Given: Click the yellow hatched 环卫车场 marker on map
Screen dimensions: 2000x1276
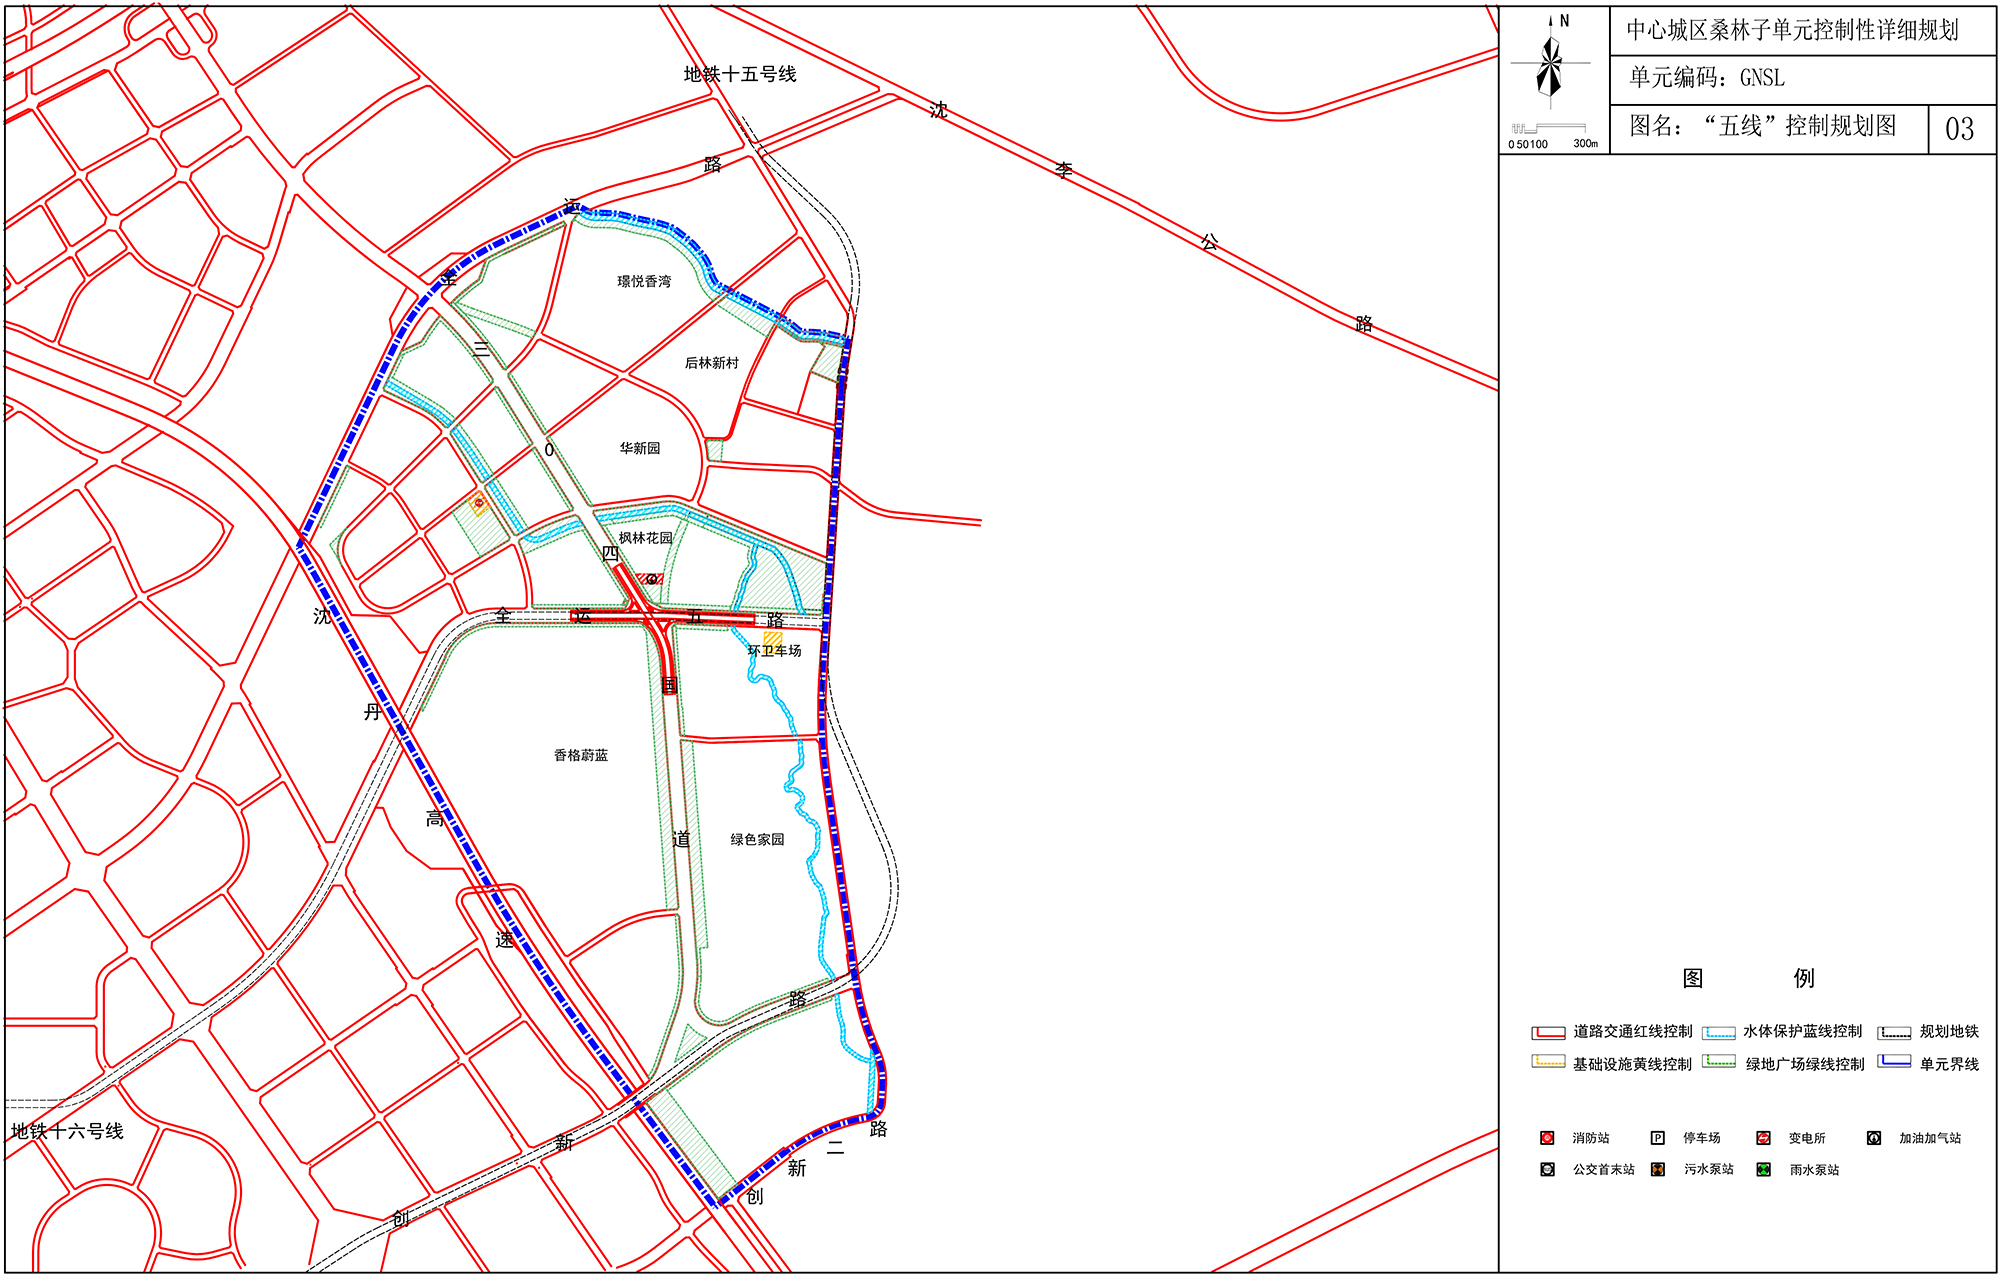Looking at the screenshot, I should coord(773,639).
